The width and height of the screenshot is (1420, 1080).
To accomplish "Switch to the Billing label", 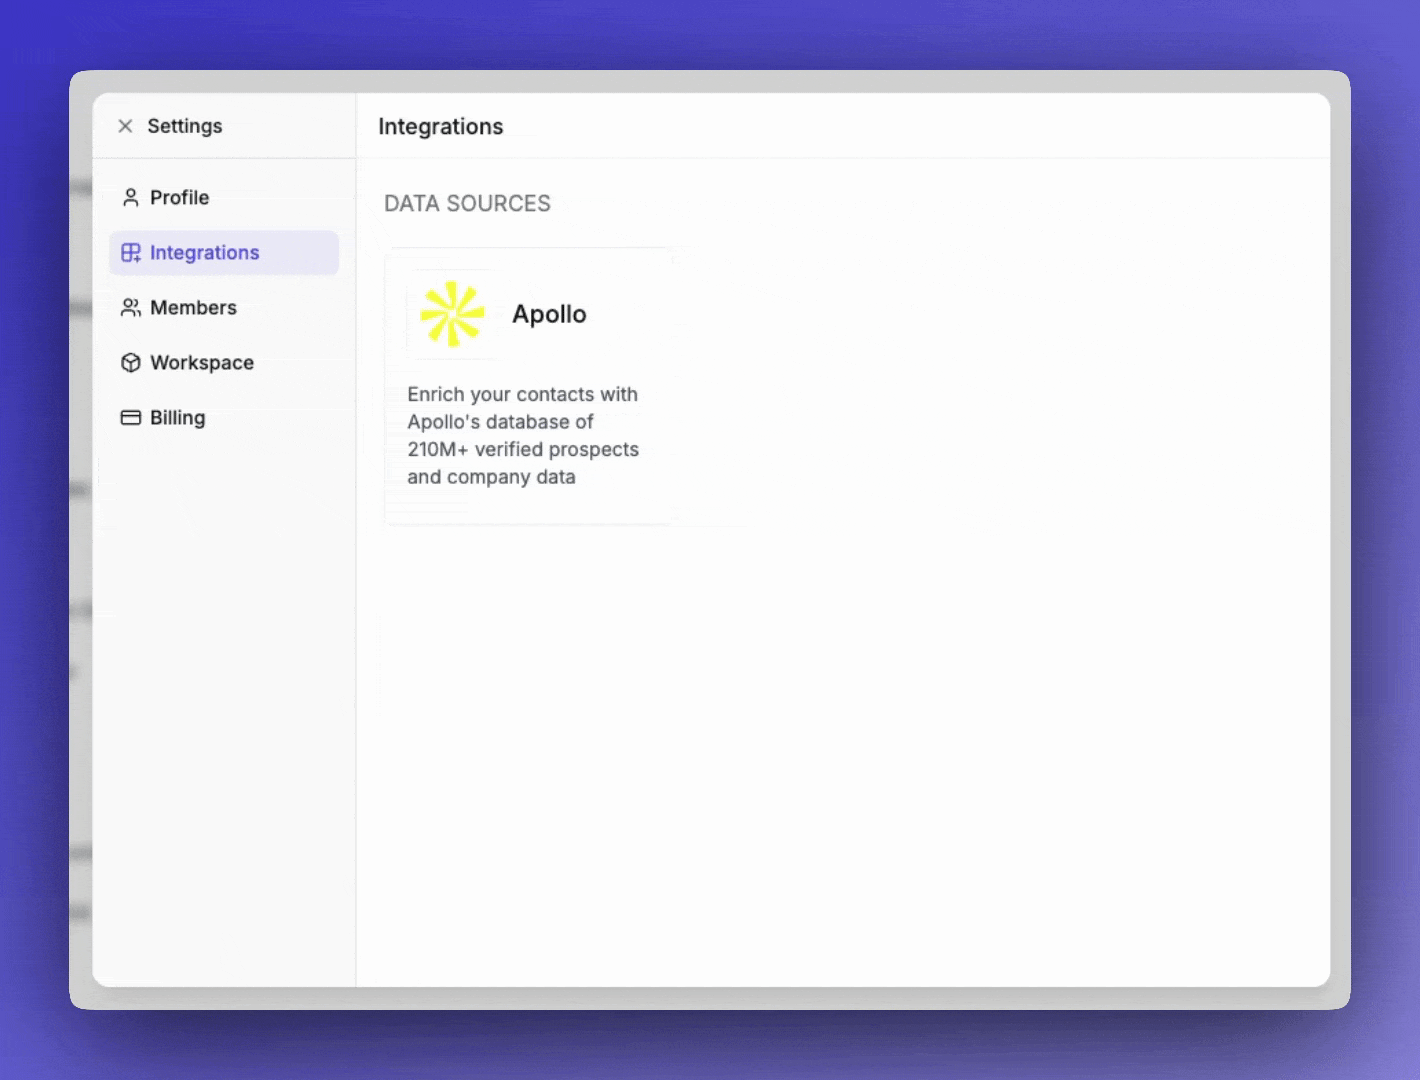I will (177, 418).
